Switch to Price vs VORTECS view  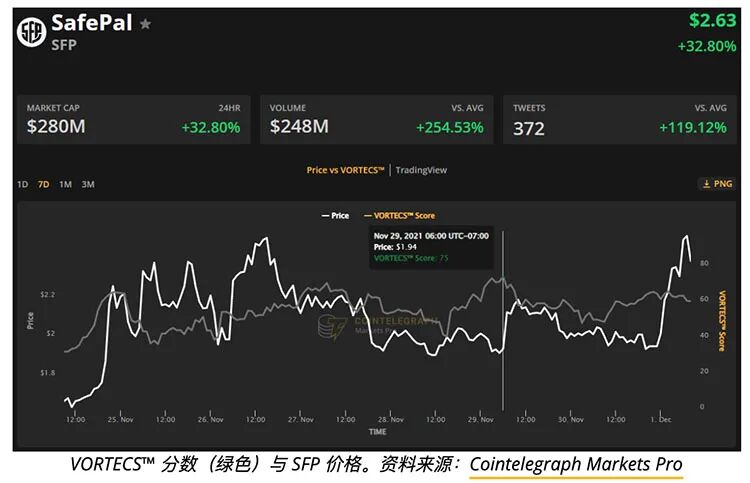(x=345, y=170)
